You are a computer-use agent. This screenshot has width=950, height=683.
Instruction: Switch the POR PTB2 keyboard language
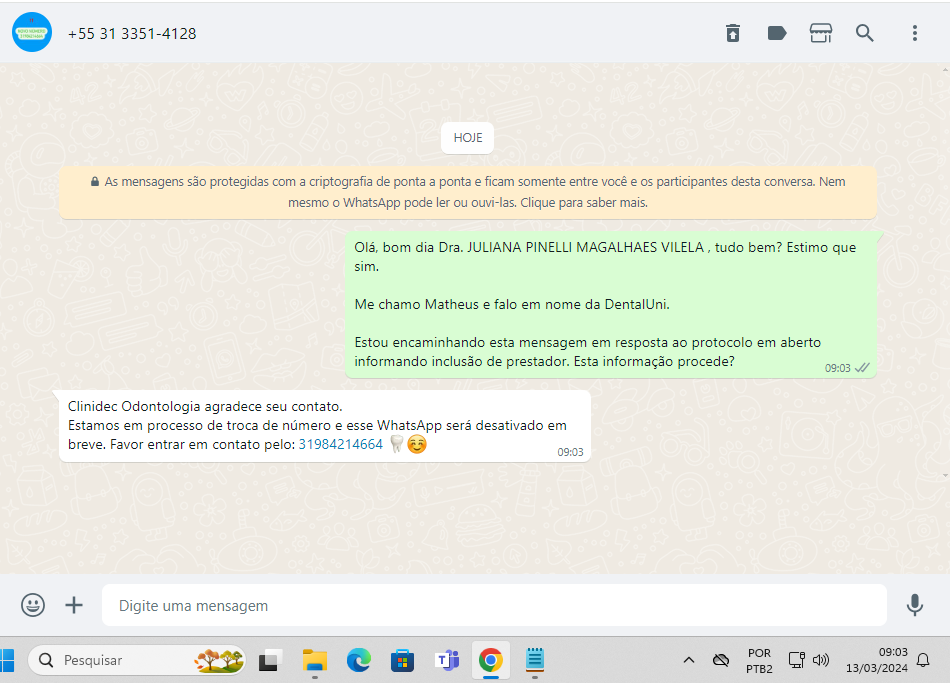[x=759, y=661]
